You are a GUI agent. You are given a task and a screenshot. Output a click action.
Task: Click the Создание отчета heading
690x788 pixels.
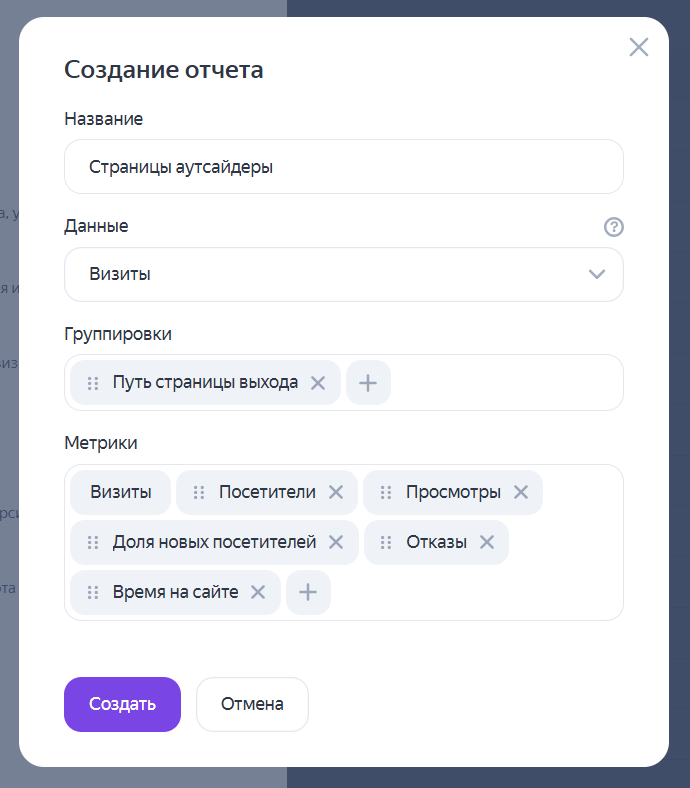[163, 70]
